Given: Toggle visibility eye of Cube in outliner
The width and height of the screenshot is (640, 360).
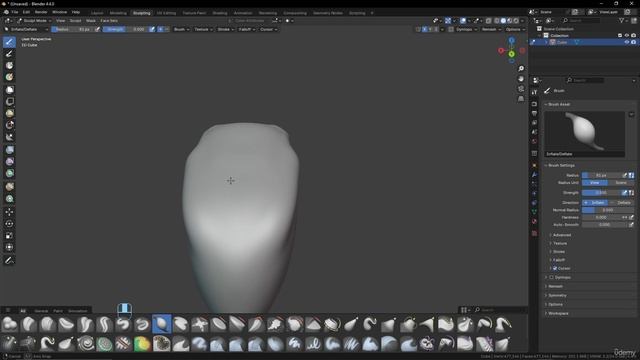Looking at the screenshot, I should pos(627,42).
